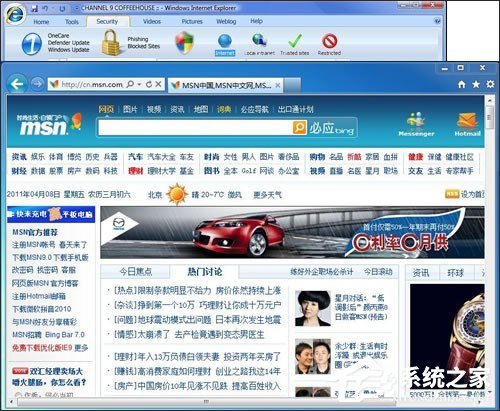Screen dimensions: 500x411
Task: Click the help icon at ribbon right
Action: 438,21
